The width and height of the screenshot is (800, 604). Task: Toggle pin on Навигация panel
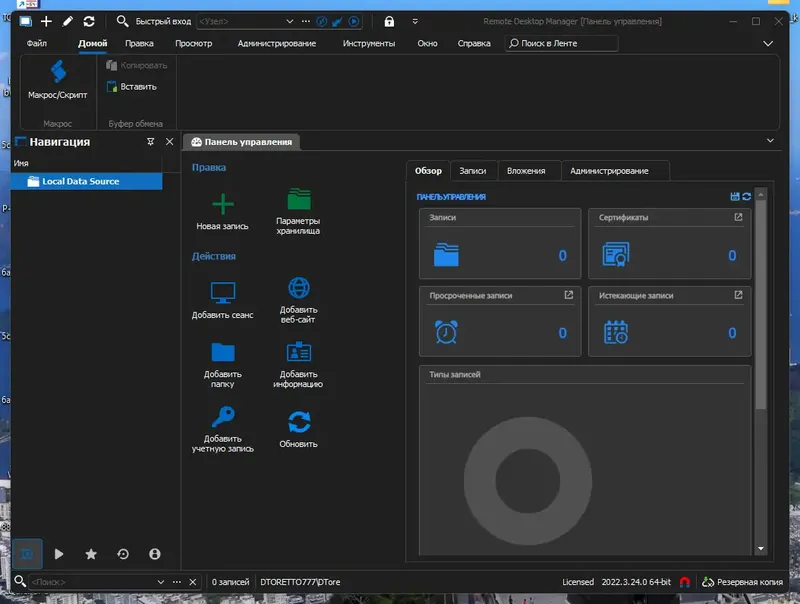(151, 142)
